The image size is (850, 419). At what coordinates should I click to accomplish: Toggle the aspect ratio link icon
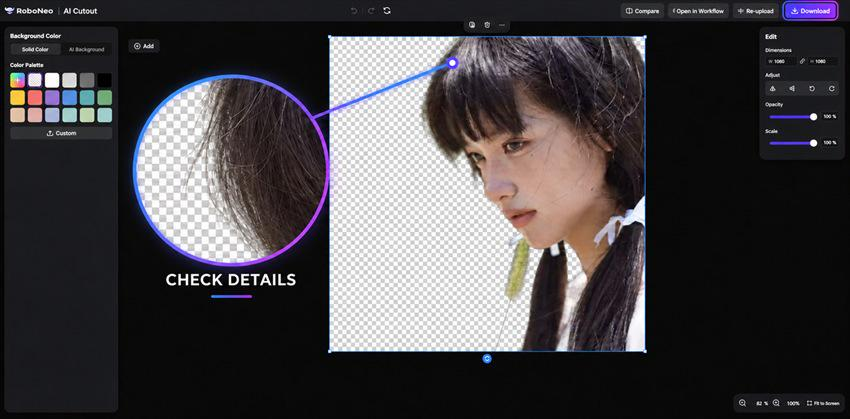click(802, 62)
